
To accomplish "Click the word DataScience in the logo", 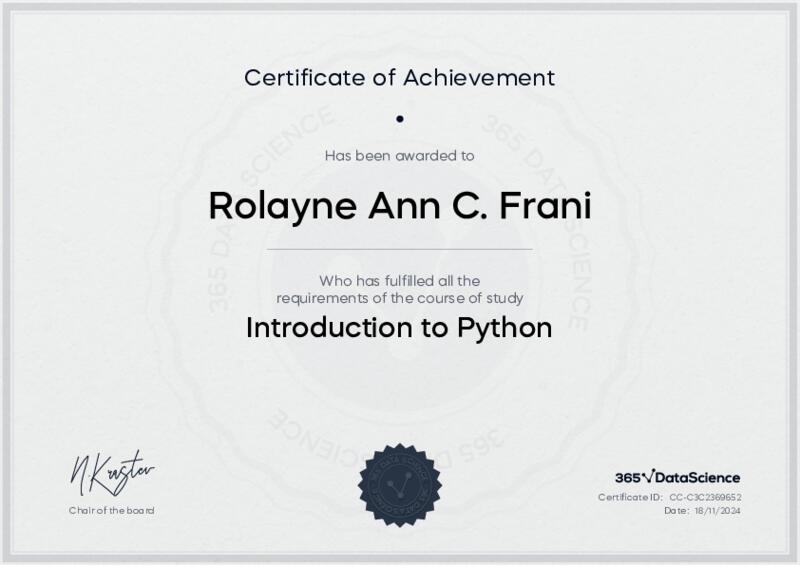I will [698, 478].
